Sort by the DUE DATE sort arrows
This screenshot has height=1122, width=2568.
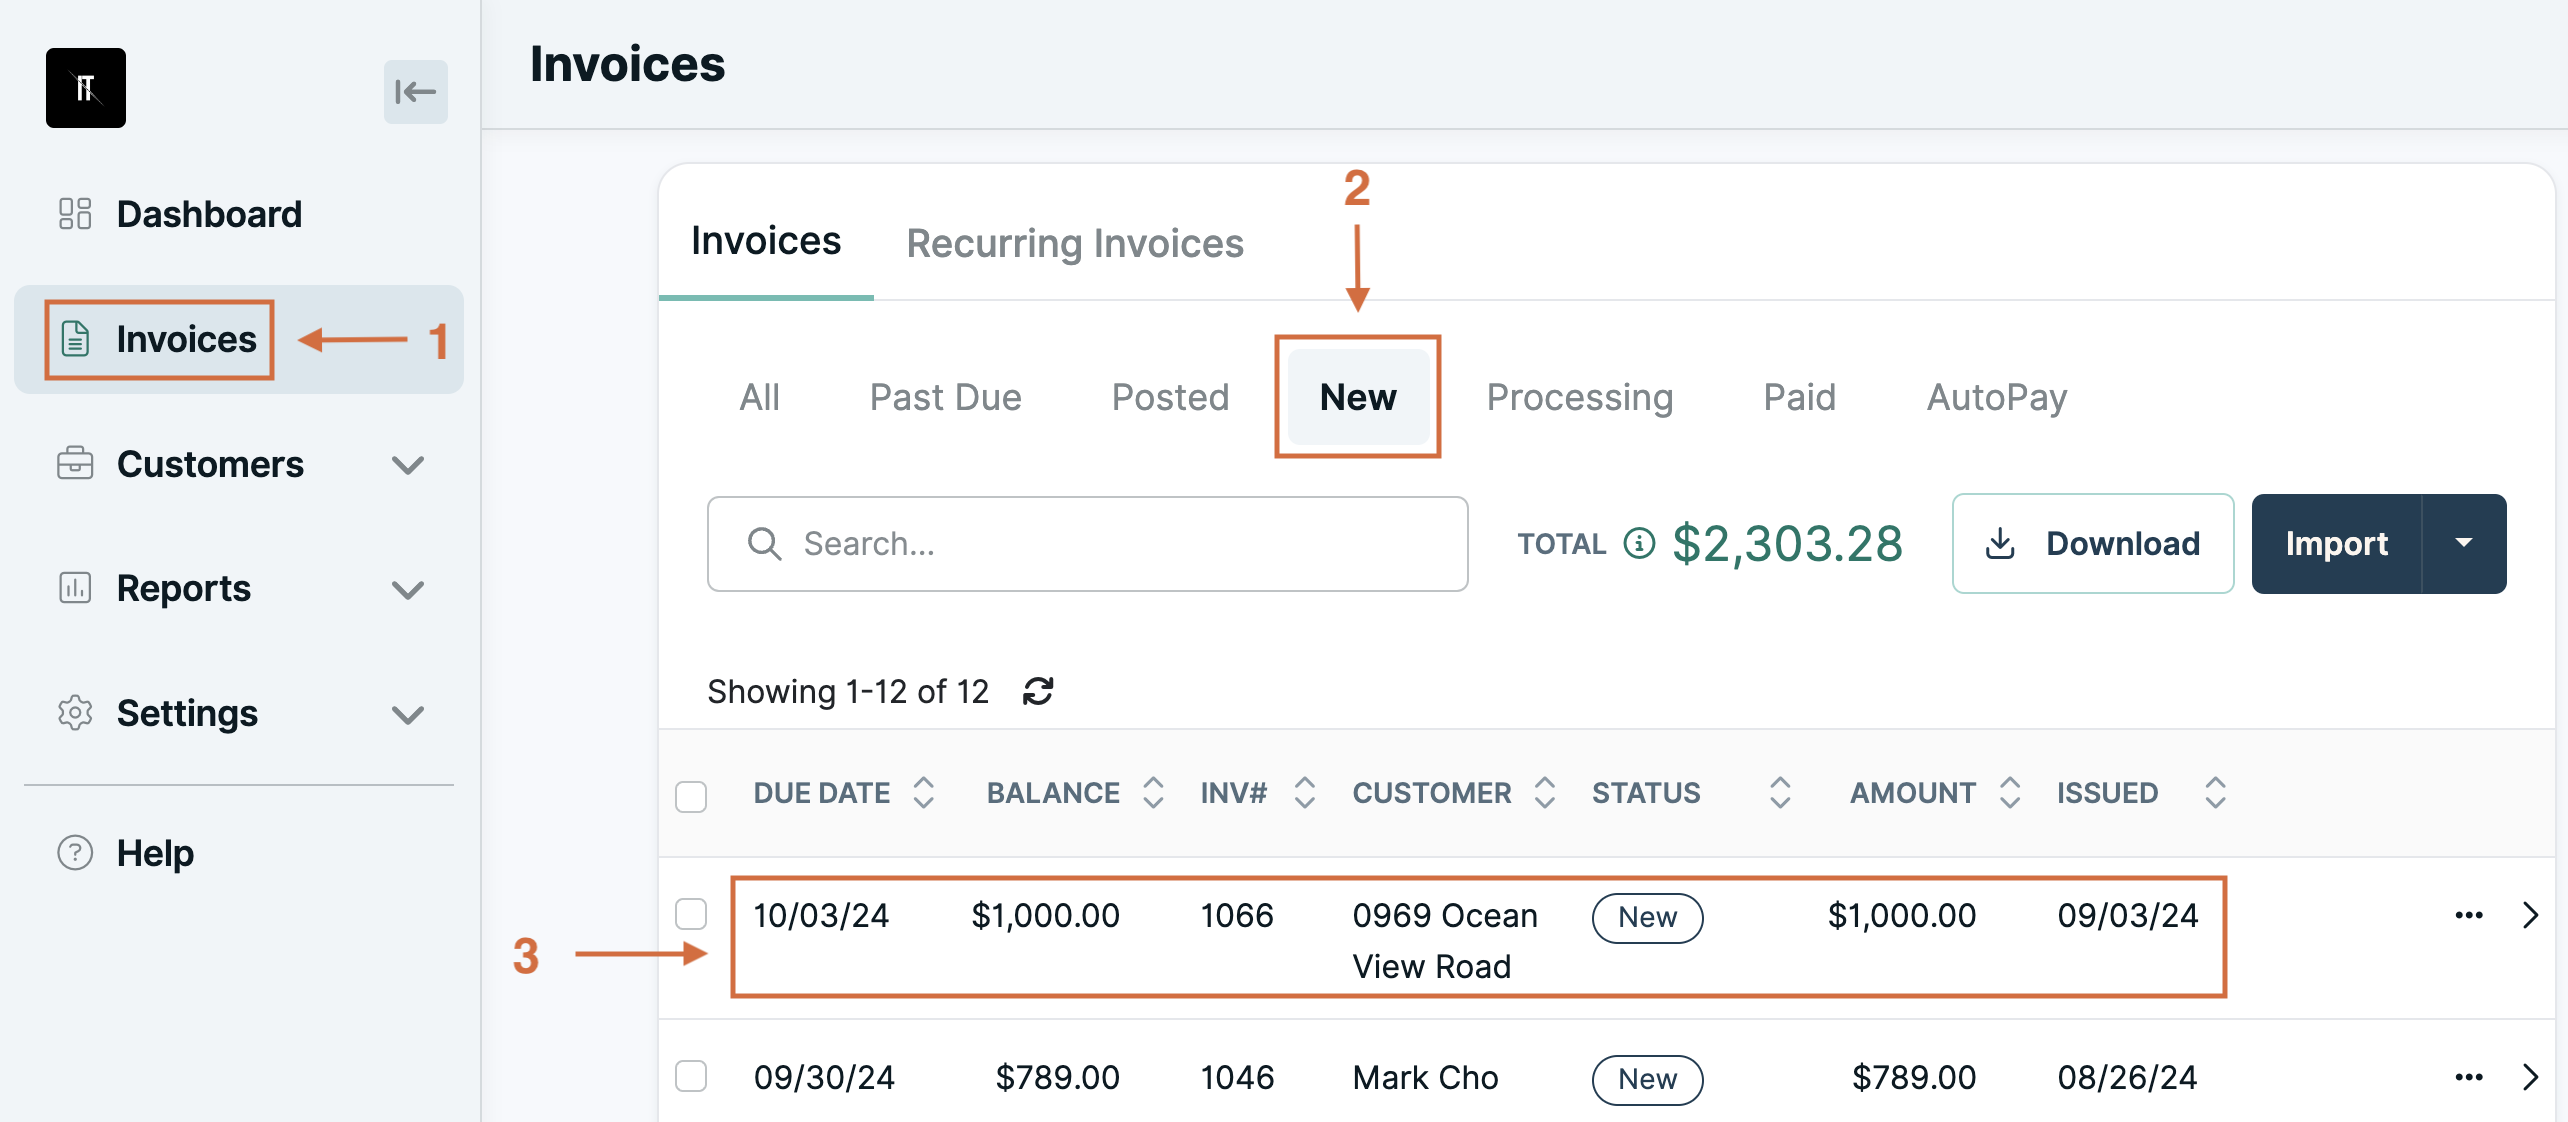tap(924, 793)
